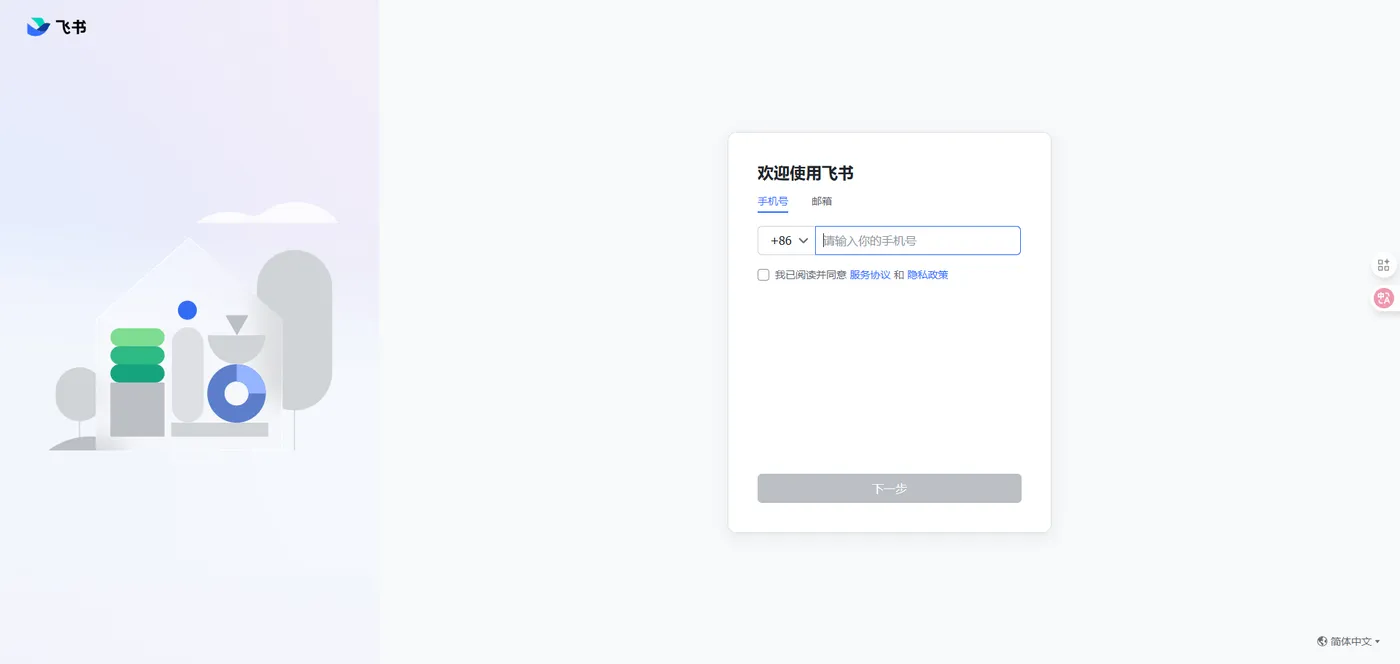This screenshot has height=664, width=1400.
Task: Open the +86 country code dropdown
Action: (x=787, y=241)
